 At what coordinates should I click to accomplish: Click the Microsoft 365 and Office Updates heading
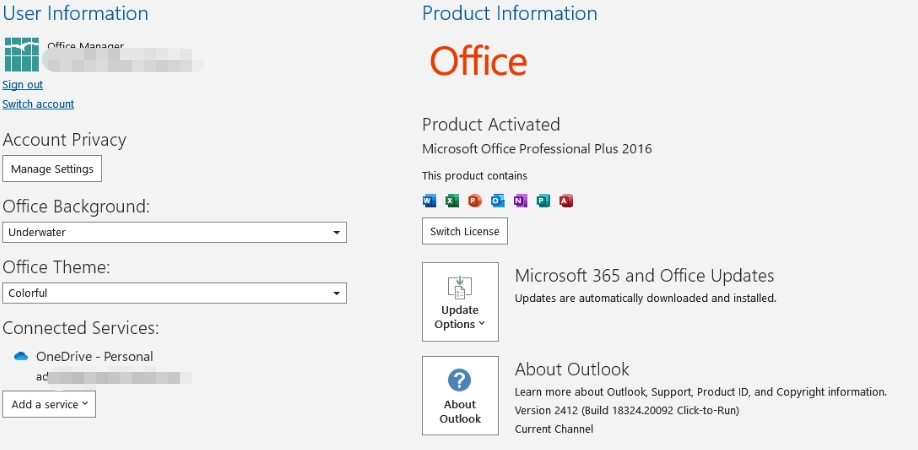645,276
